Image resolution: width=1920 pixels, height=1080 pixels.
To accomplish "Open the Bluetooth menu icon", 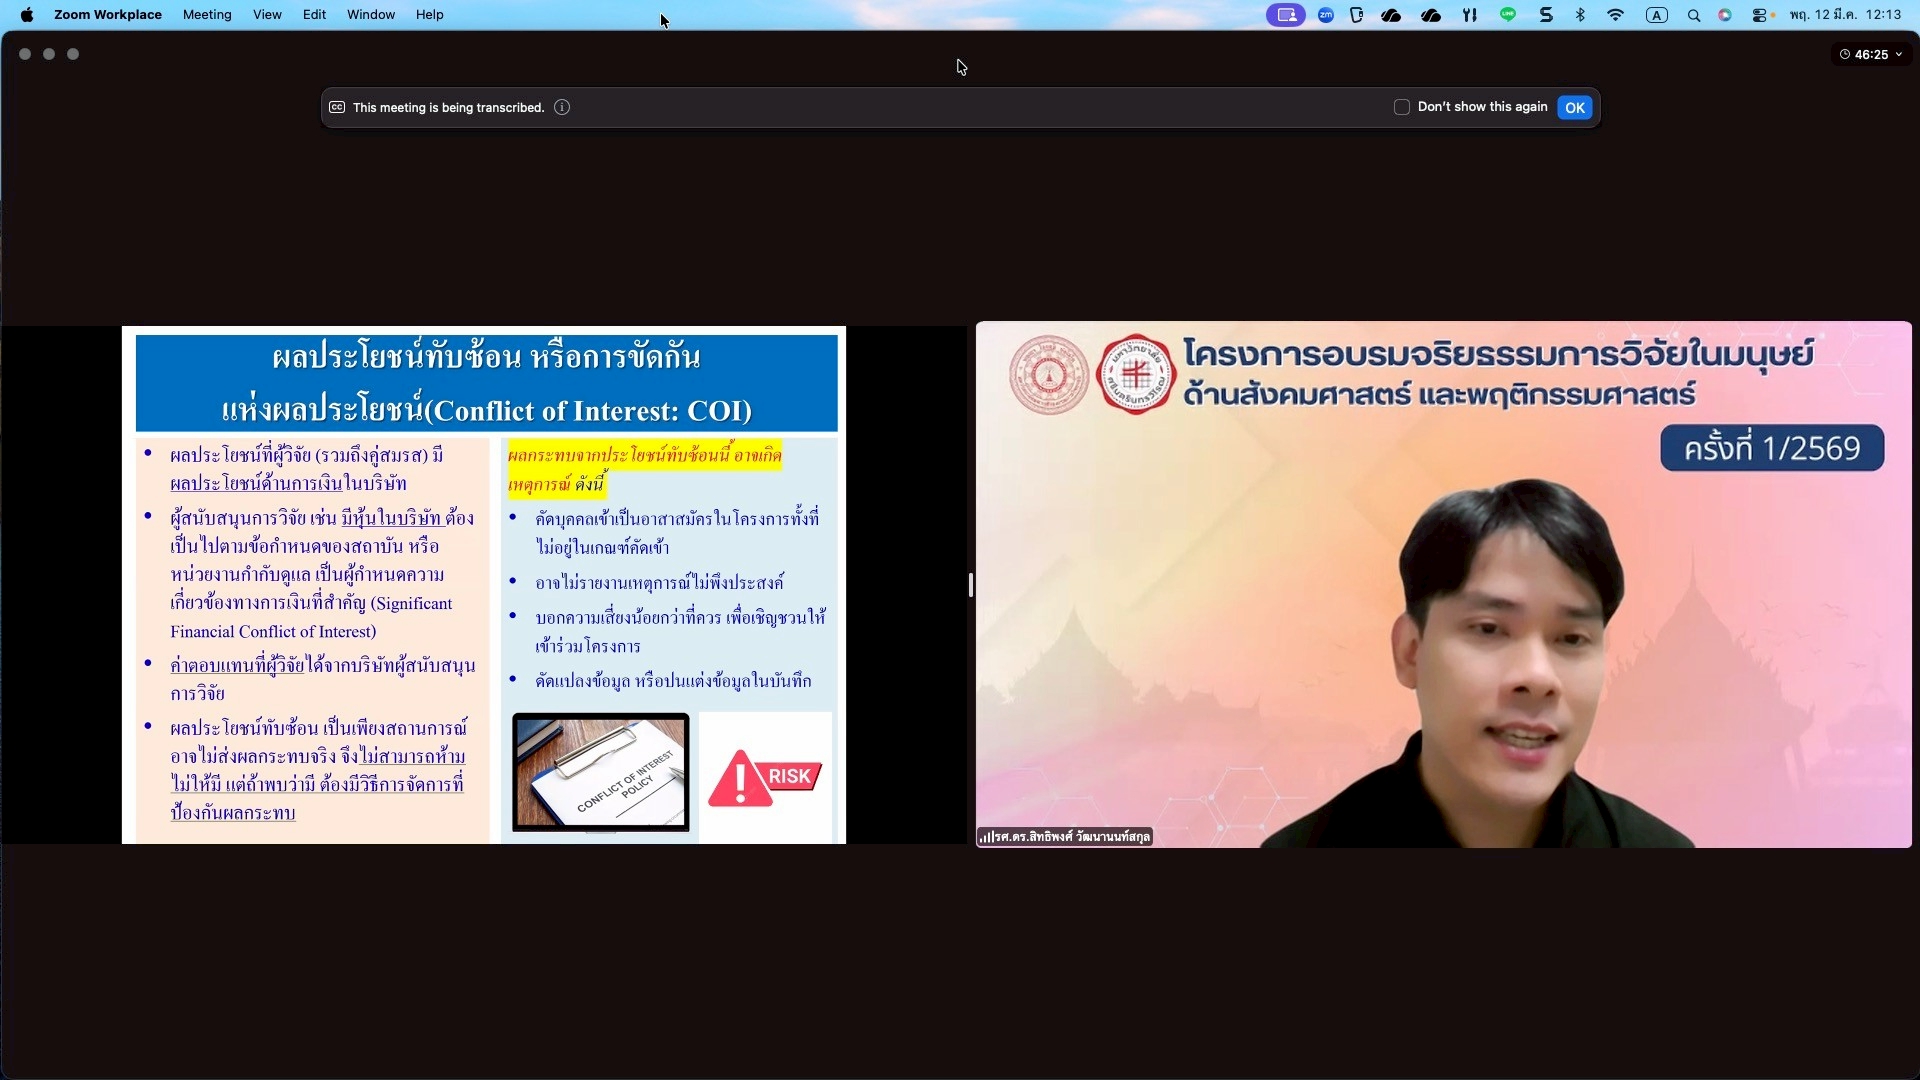I will point(1580,15).
